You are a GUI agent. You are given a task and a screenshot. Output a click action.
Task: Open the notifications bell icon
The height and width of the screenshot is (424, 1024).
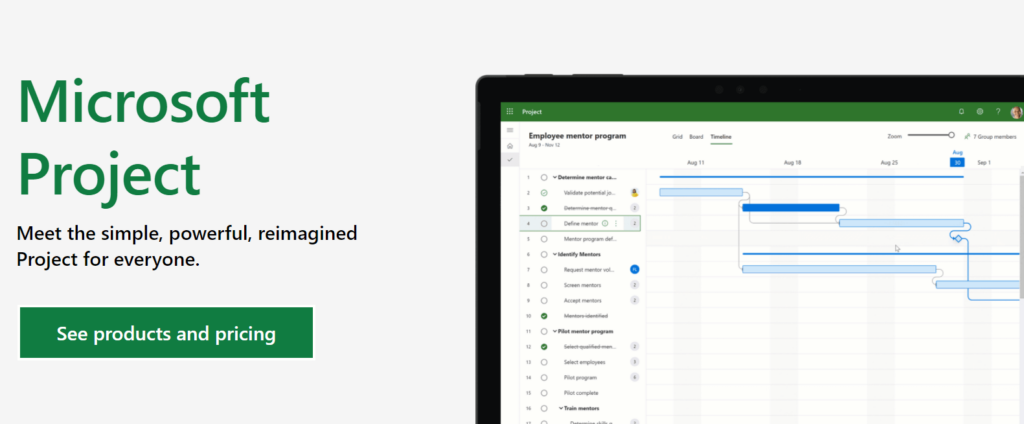click(x=961, y=112)
